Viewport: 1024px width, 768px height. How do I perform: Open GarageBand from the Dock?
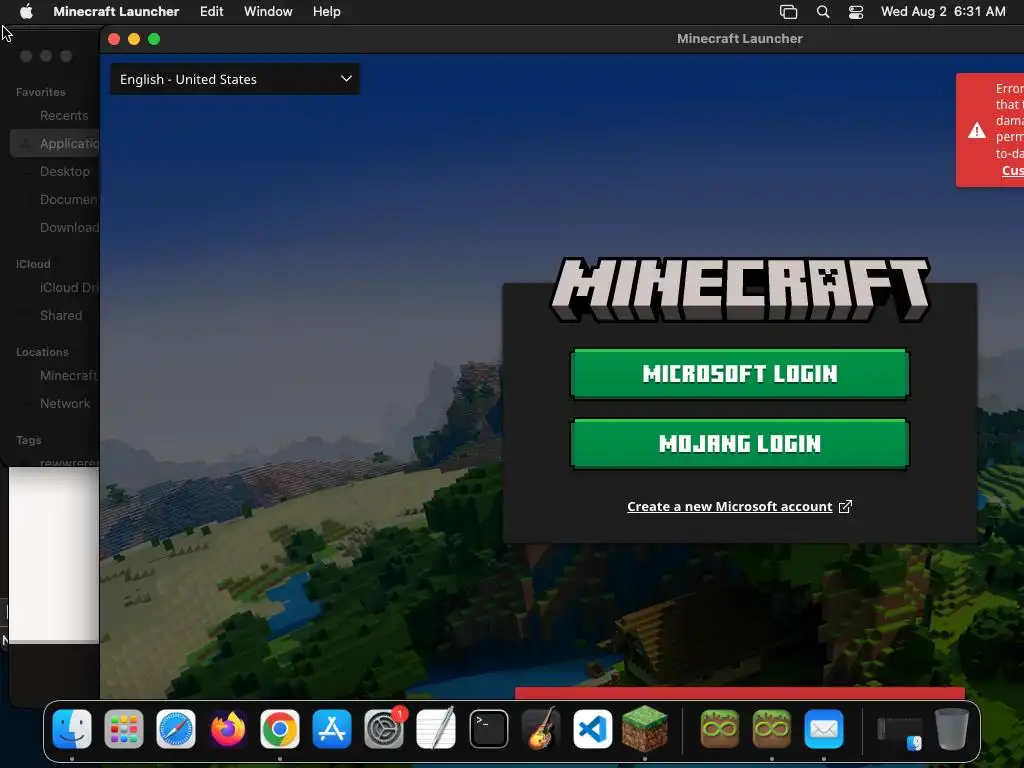pyautogui.click(x=541, y=729)
